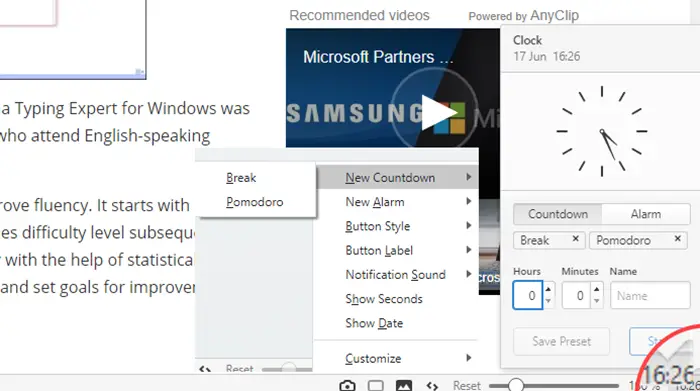
Task: Remove the Break preset with its X
Action: point(575,239)
